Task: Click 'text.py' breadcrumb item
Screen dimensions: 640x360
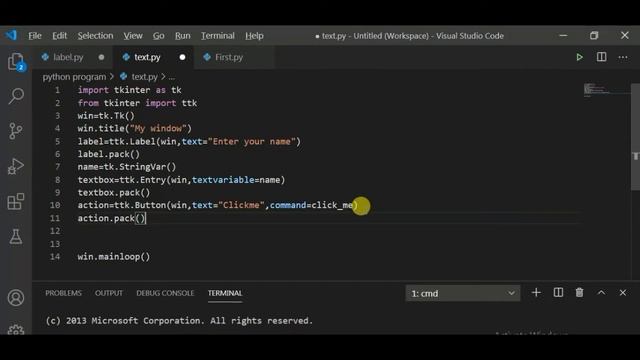Action: [144, 77]
